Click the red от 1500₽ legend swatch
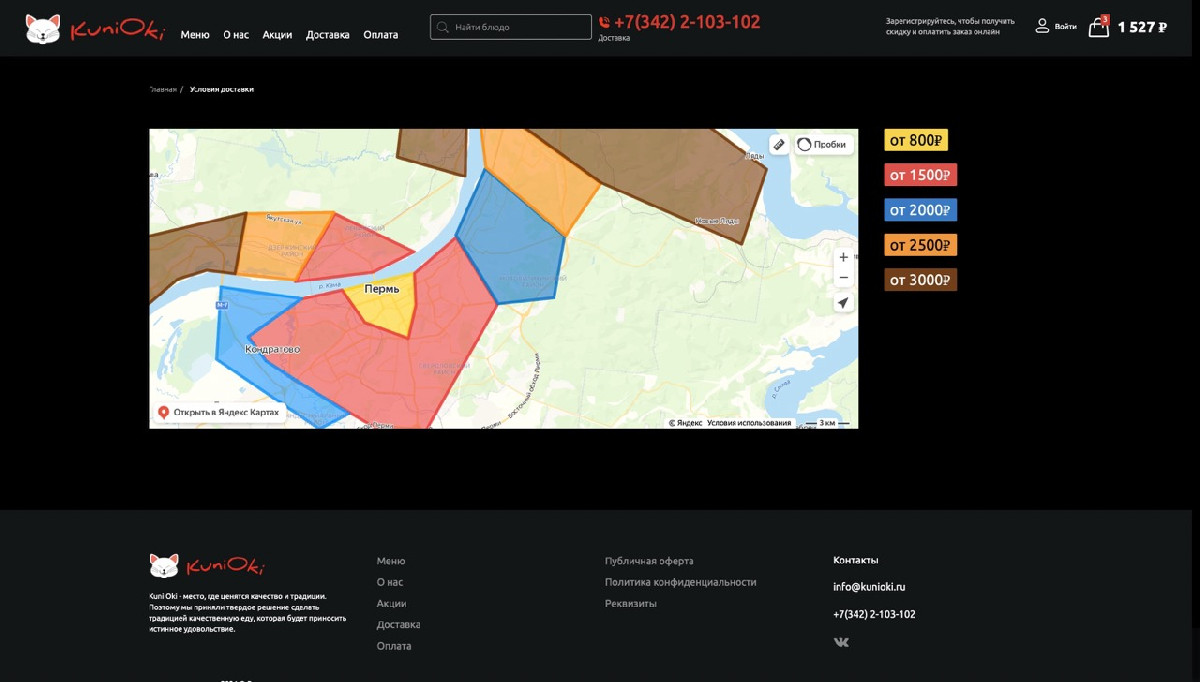The height and width of the screenshot is (682, 1200). point(921,175)
